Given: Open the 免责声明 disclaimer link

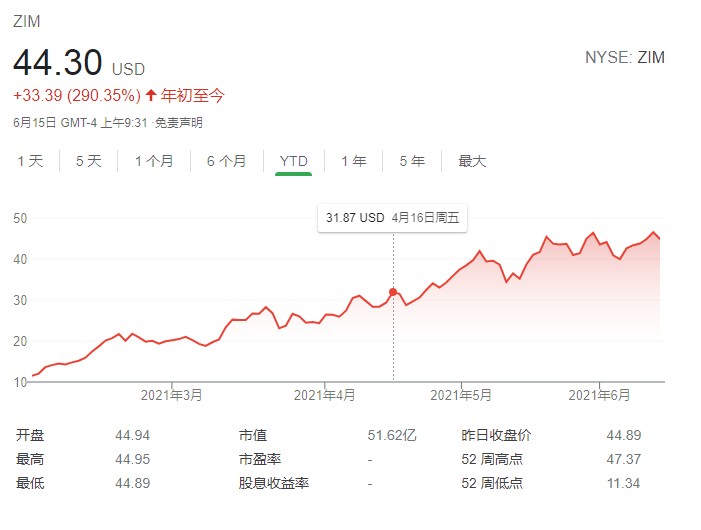Looking at the screenshot, I should [x=179, y=122].
